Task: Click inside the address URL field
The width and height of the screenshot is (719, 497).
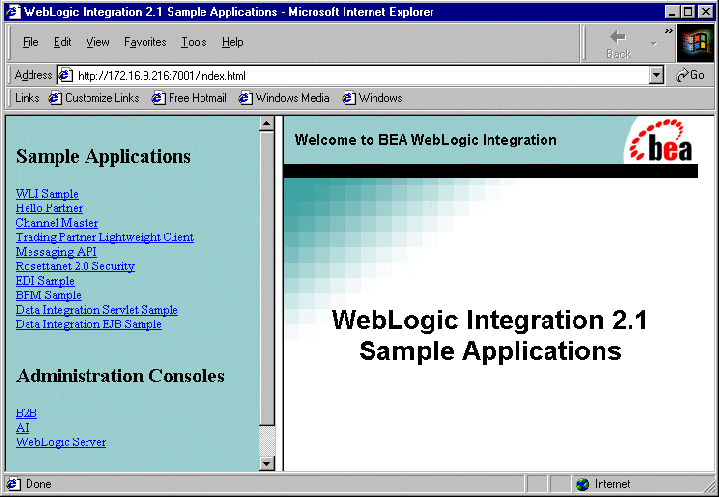Action: (x=362, y=75)
